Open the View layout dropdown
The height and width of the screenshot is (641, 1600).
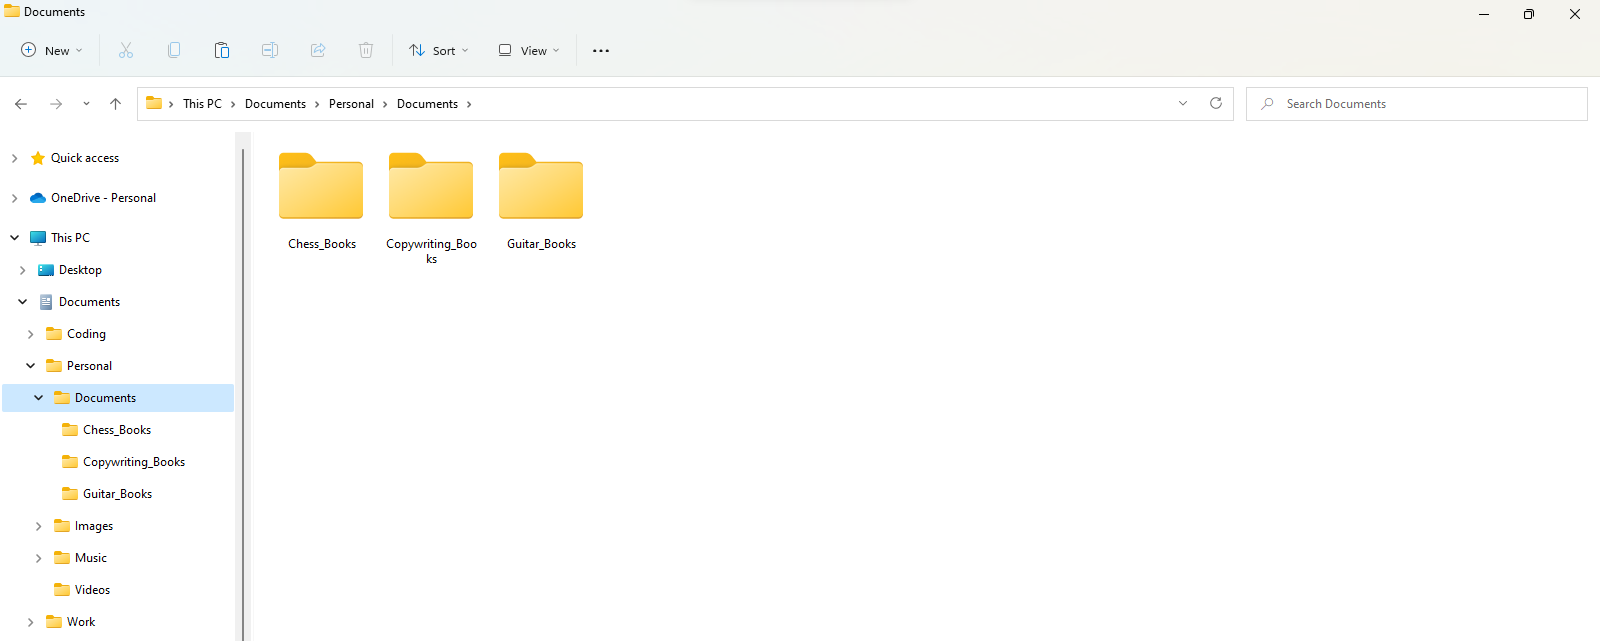(529, 50)
